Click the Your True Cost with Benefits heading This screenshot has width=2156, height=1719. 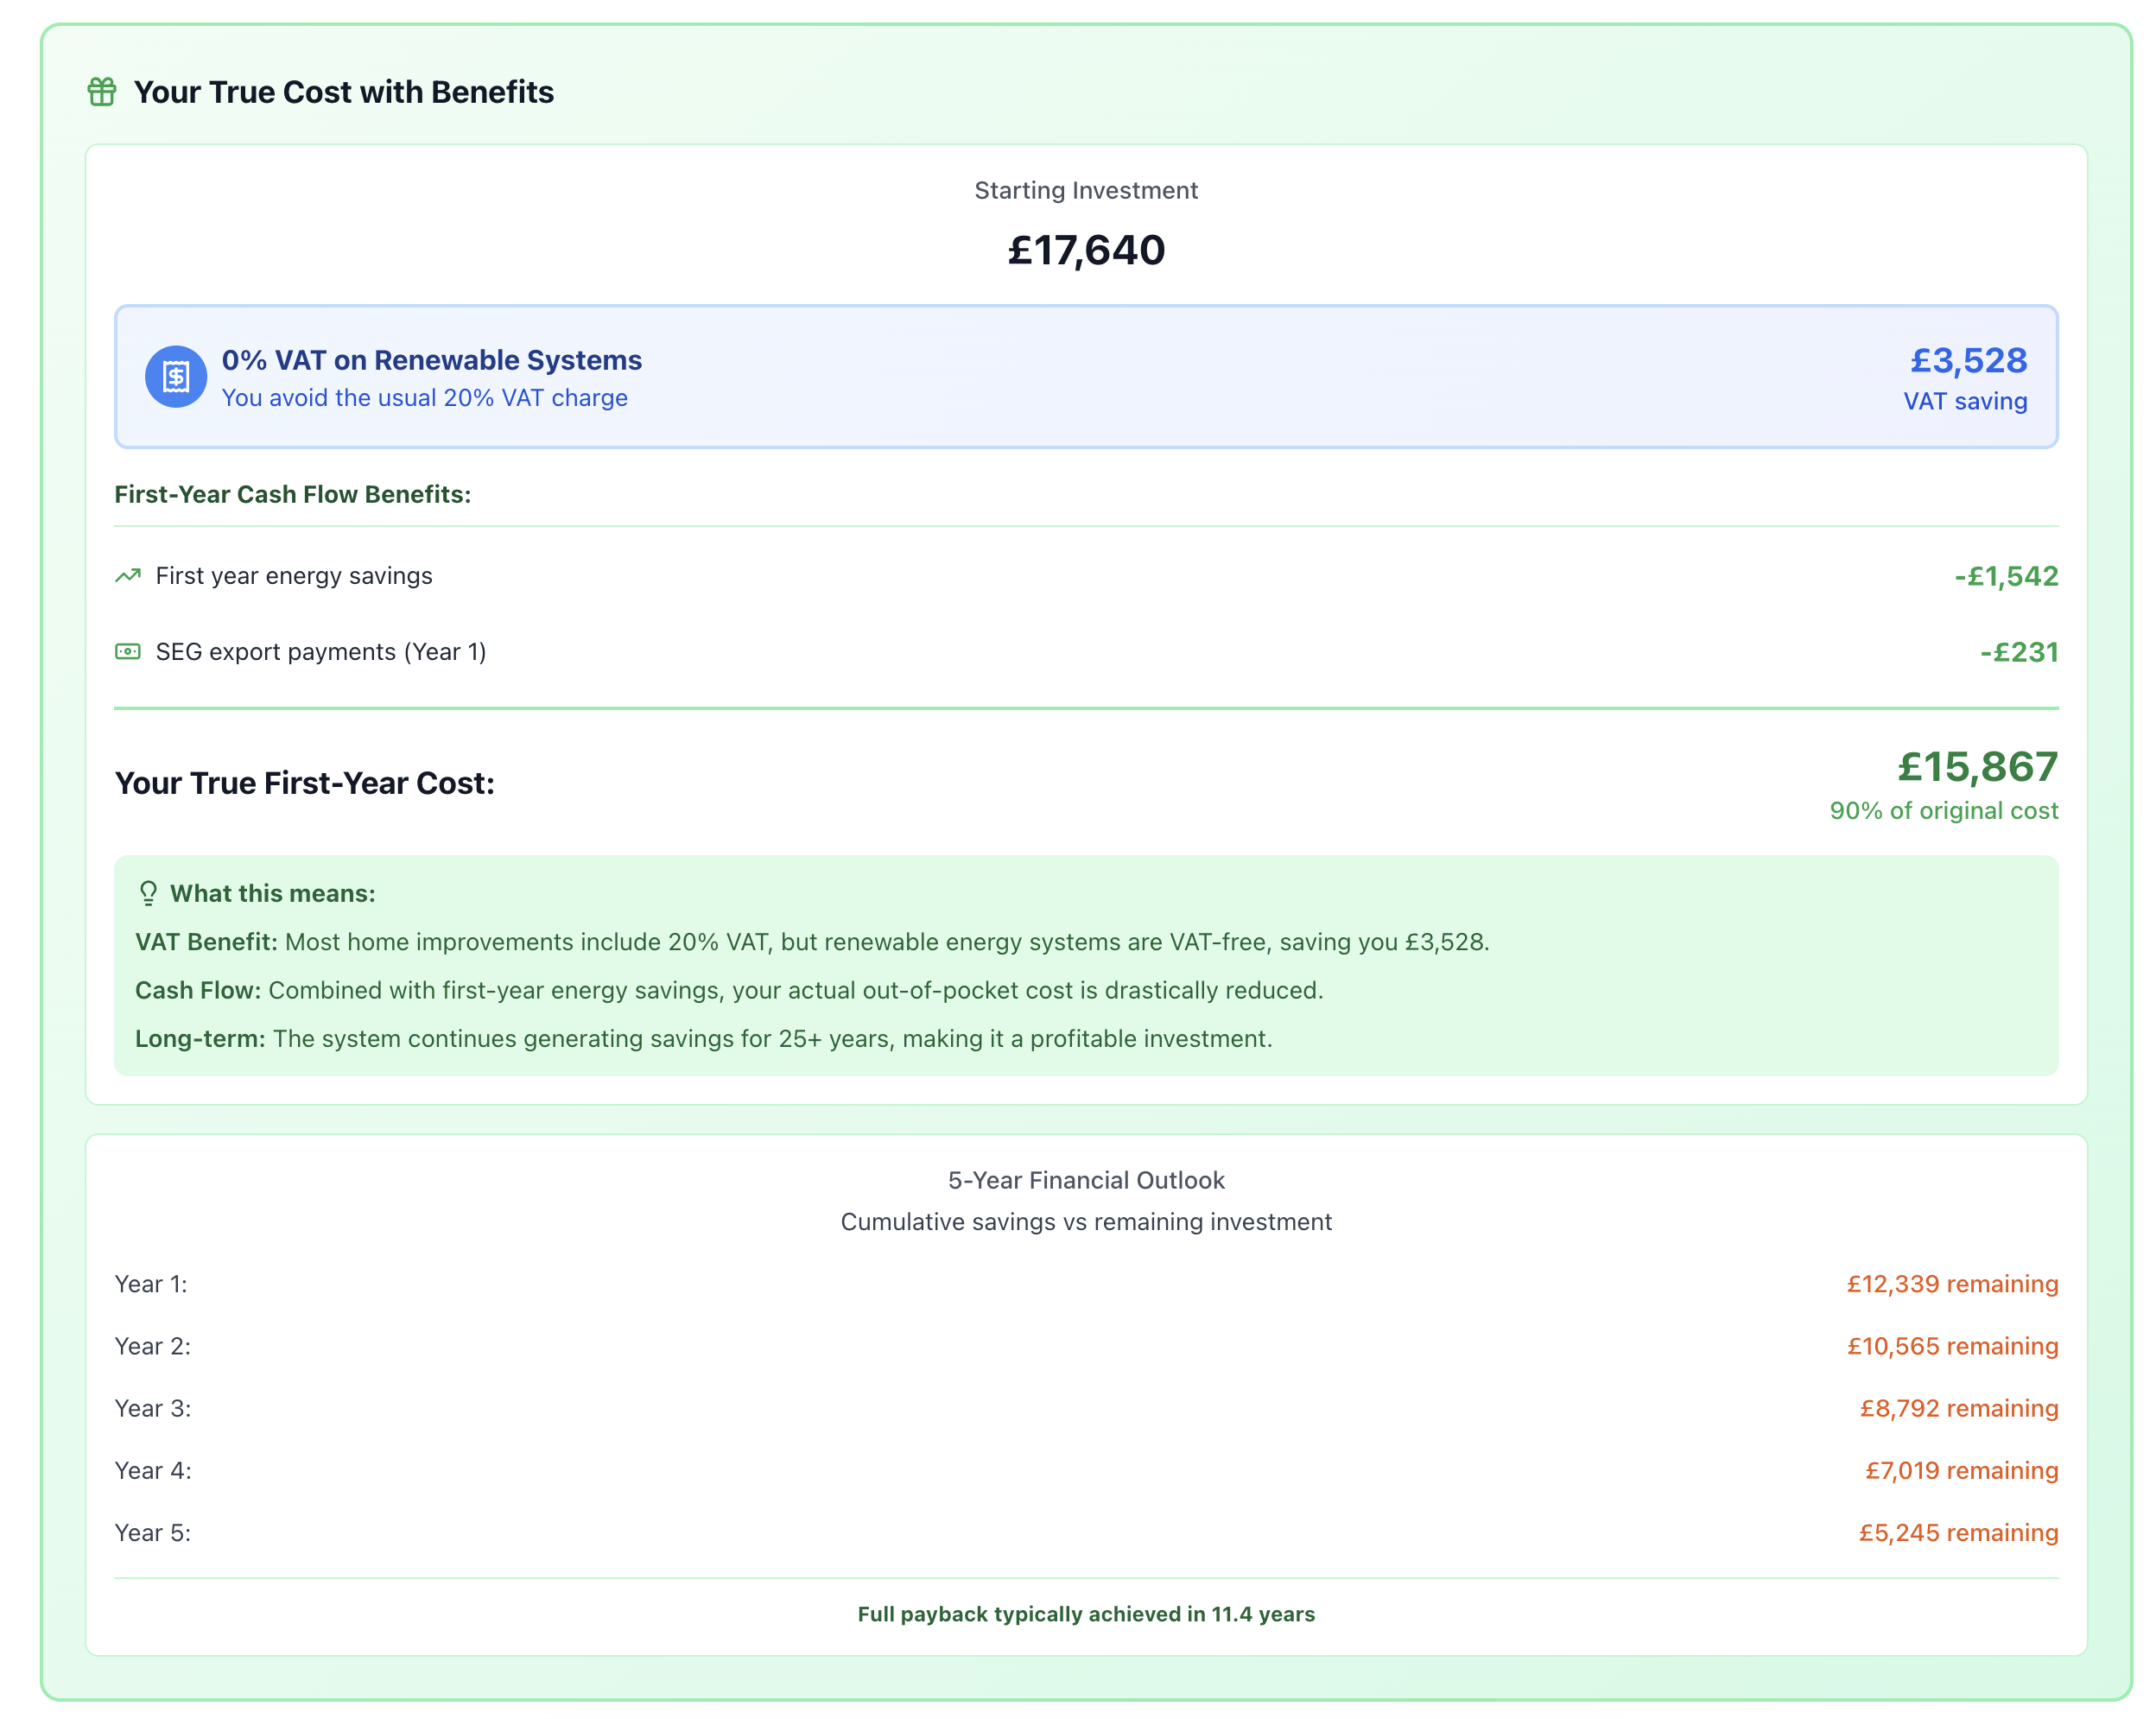point(343,92)
